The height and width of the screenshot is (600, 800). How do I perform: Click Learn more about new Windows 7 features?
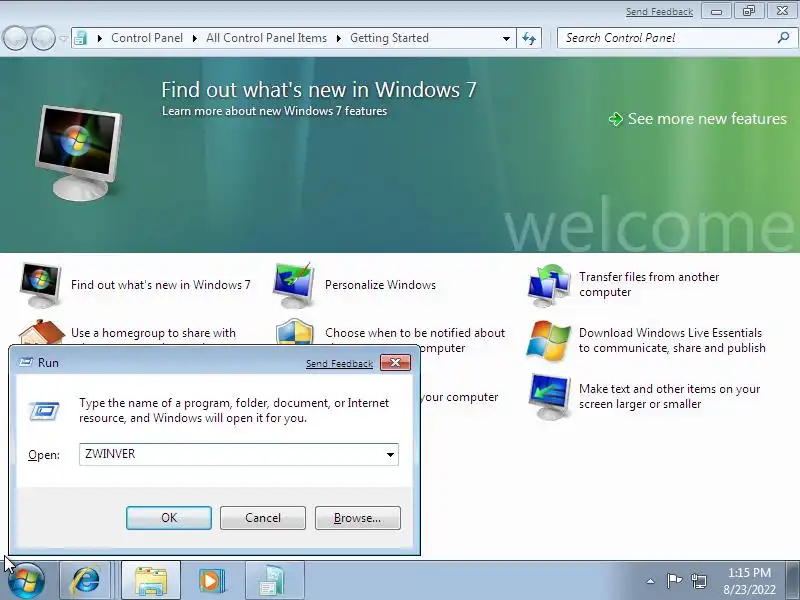pyautogui.click(x=274, y=111)
